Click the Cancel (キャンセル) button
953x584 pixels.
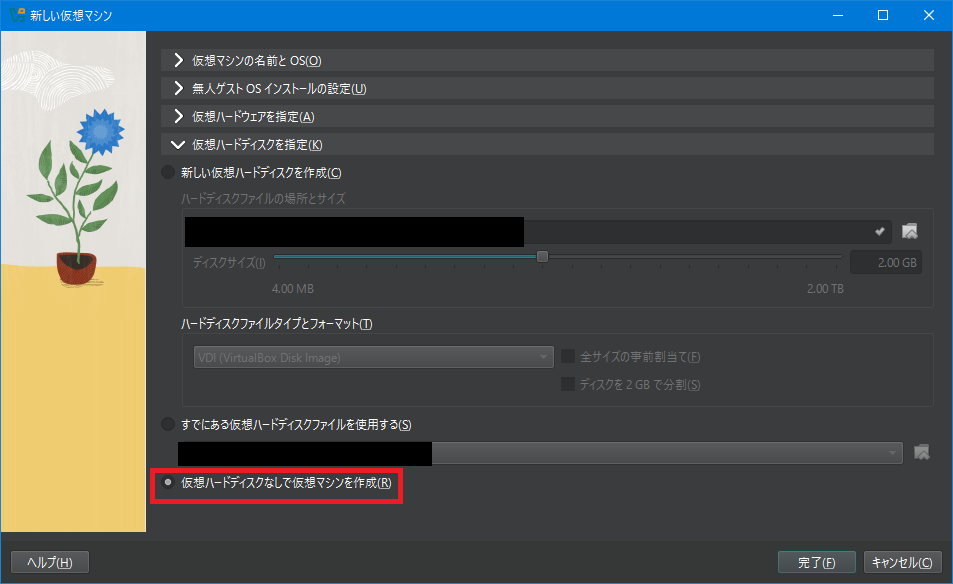[x=903, y=562]
